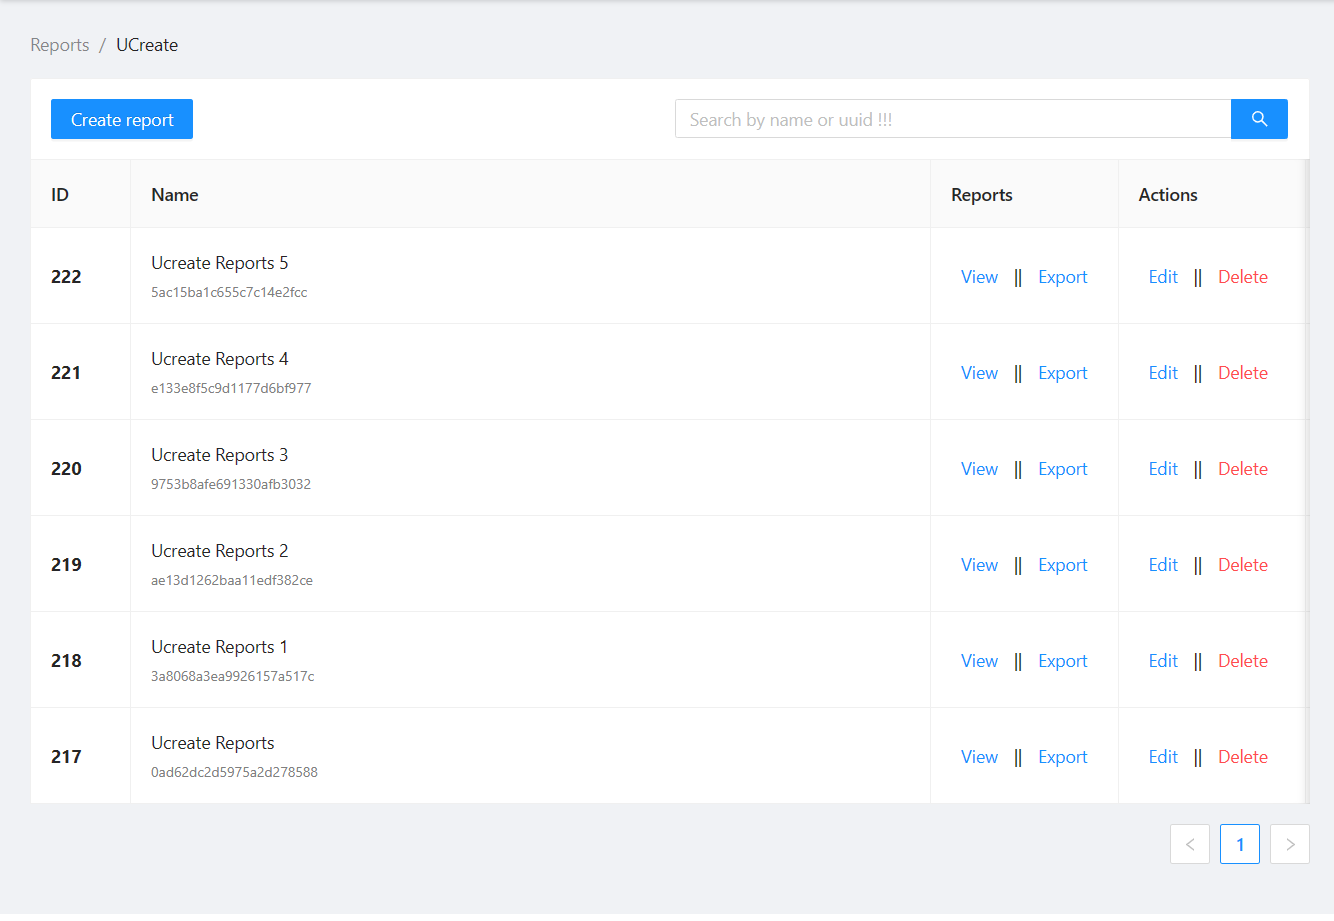Click uuid 5ac15ba1c655c7c14e2fcc

[229, 292]
